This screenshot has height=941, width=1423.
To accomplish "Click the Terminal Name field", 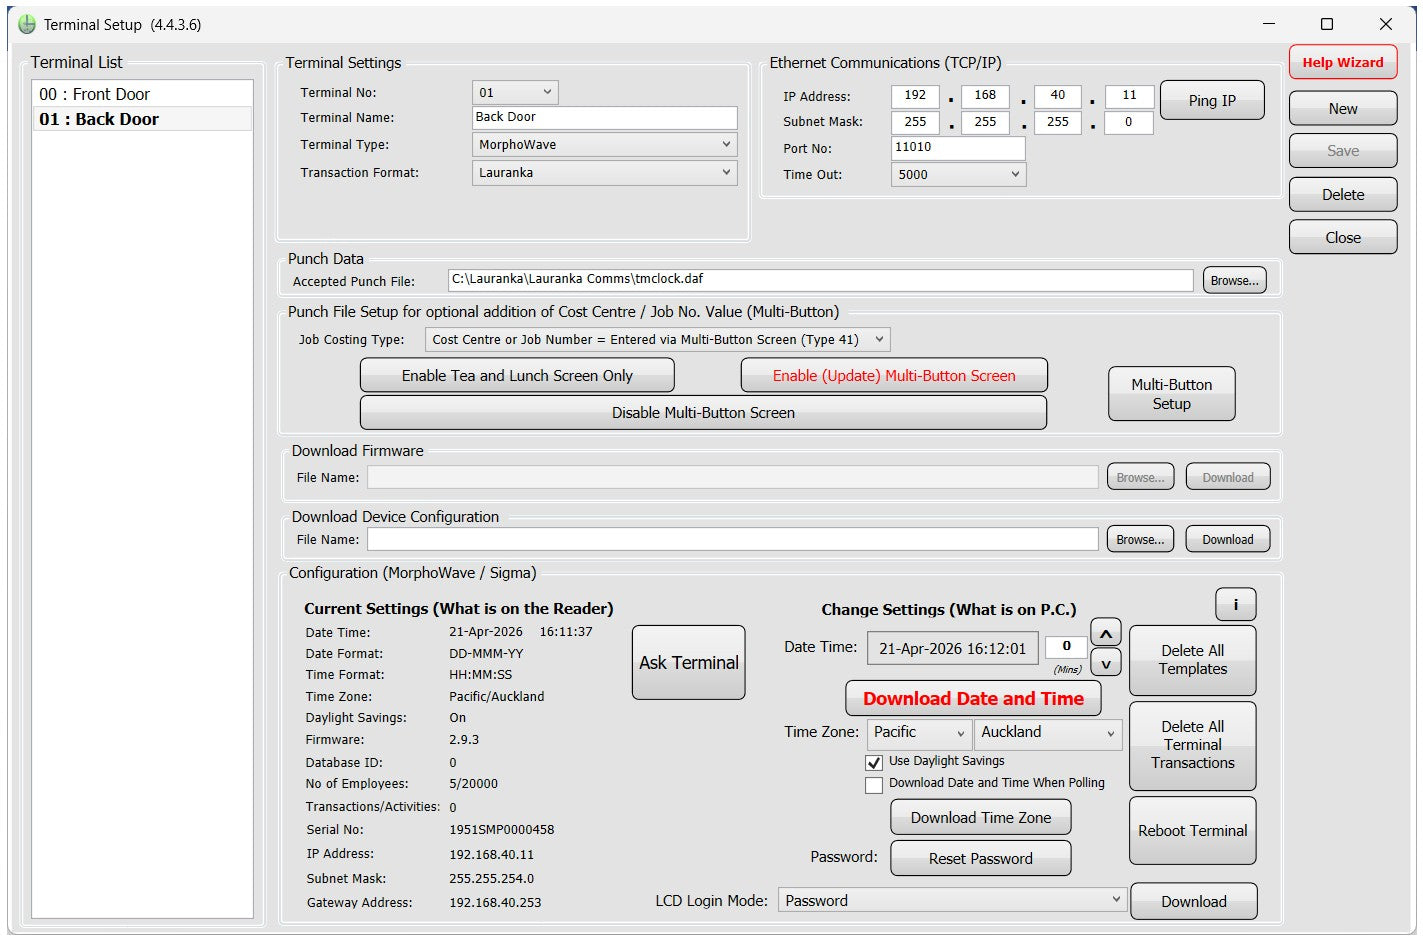I will click(605, 118).
